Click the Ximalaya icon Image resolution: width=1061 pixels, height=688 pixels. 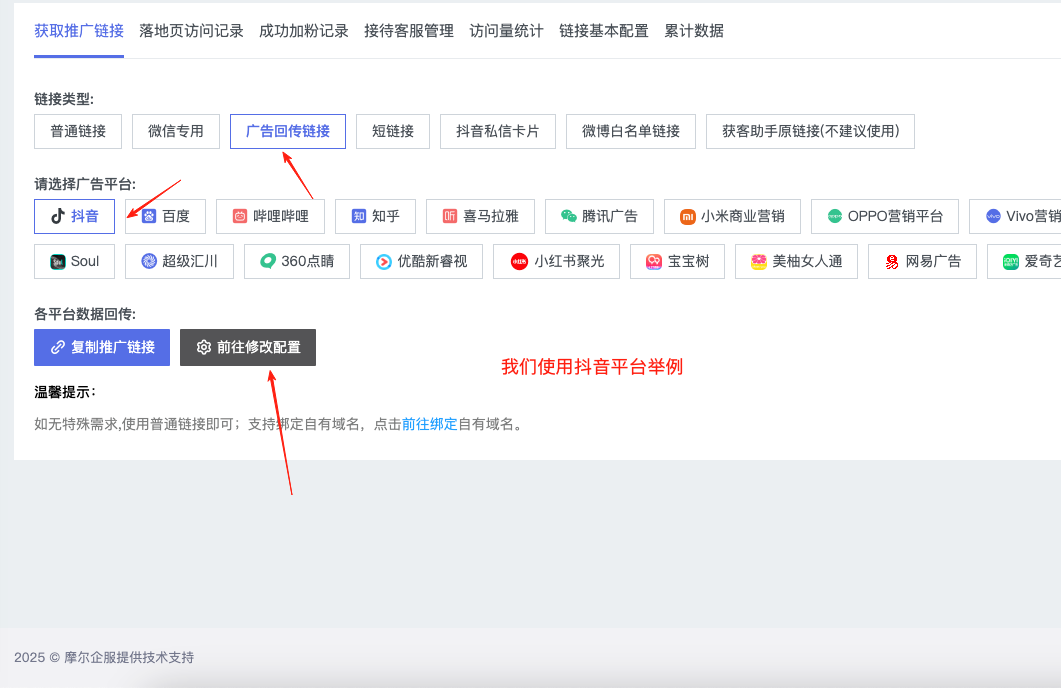(450, 216)
